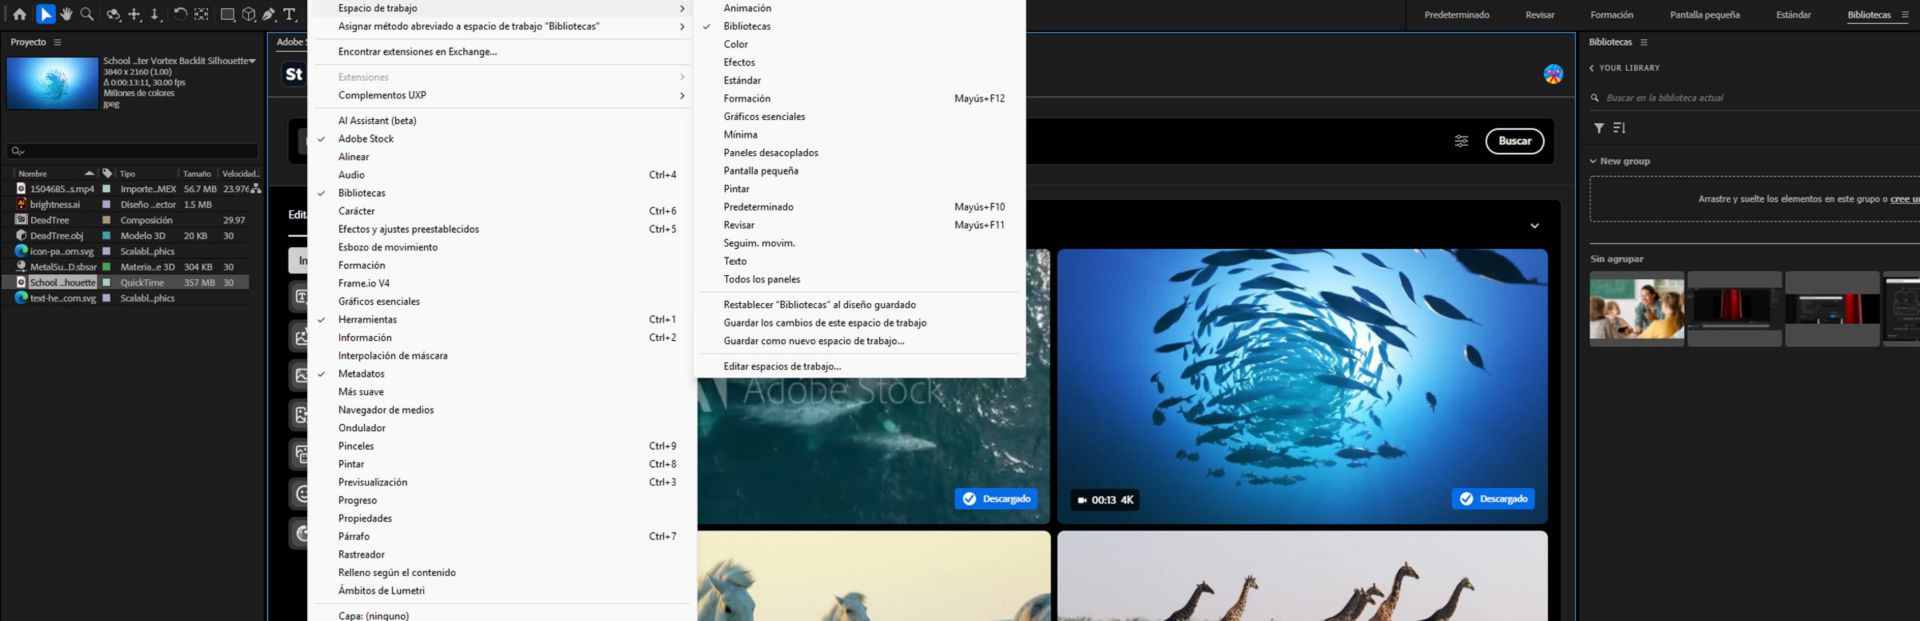Toggle Herramientas panel in the menu

[502, 320]
